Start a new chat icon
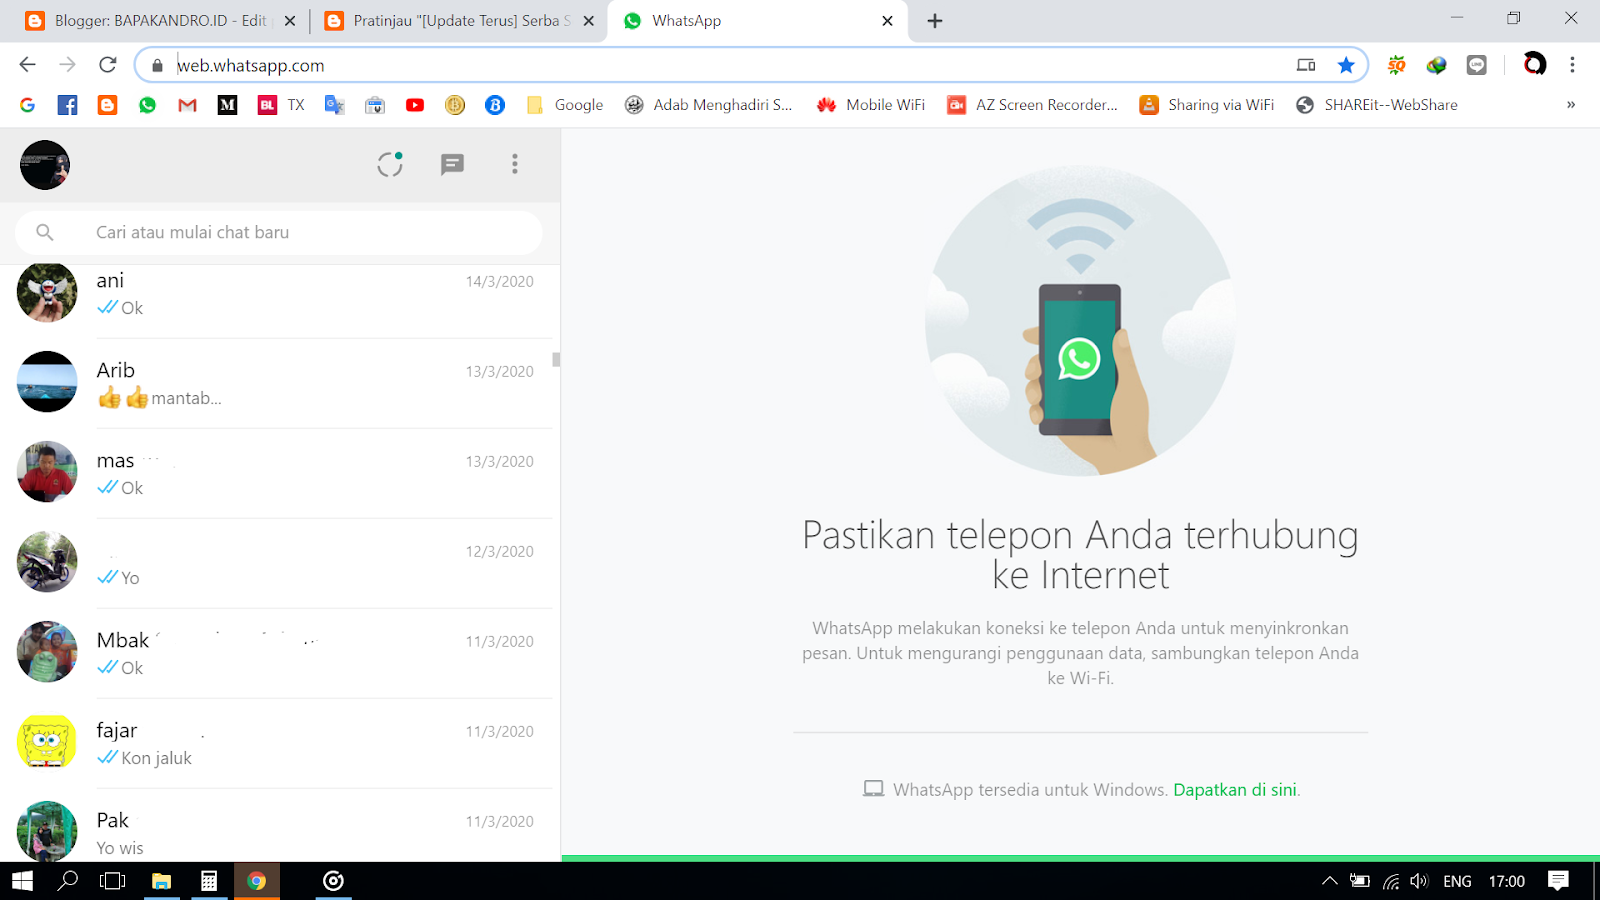Viewport: 1600px width, 900px height. 452,164
